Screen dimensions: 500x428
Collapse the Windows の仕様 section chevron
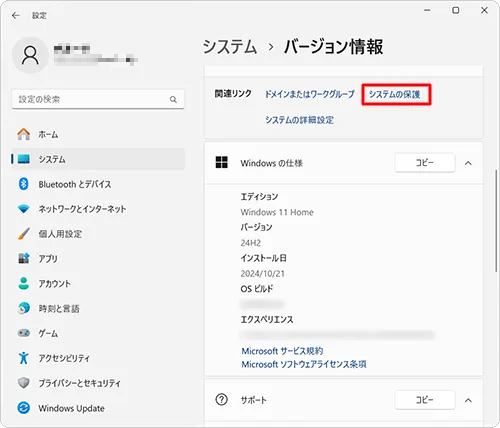468,163
